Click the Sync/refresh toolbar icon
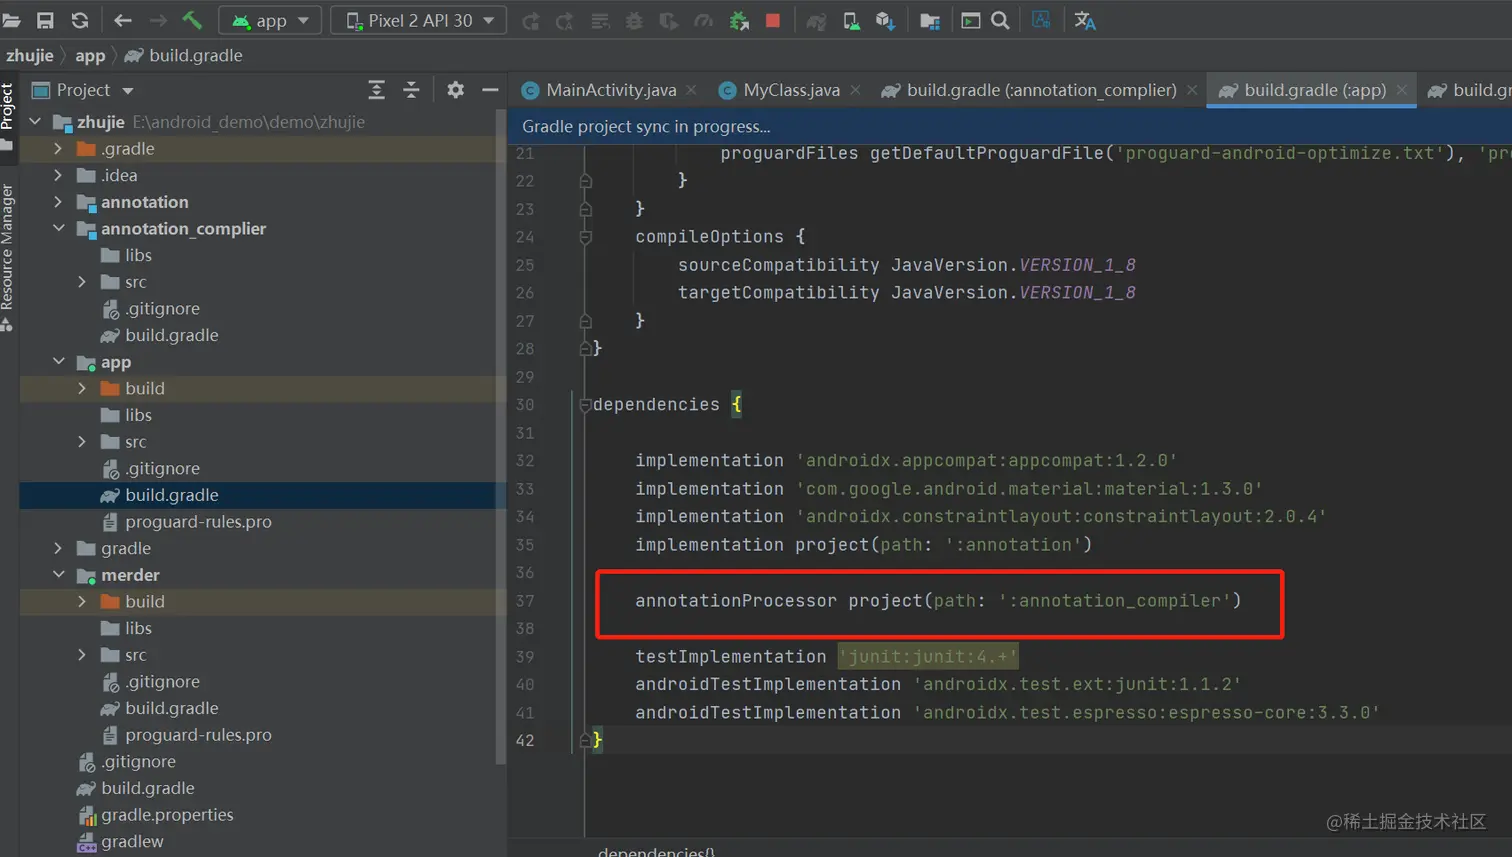This screenshot has height=857, width=1512. [x=80, y=20]
